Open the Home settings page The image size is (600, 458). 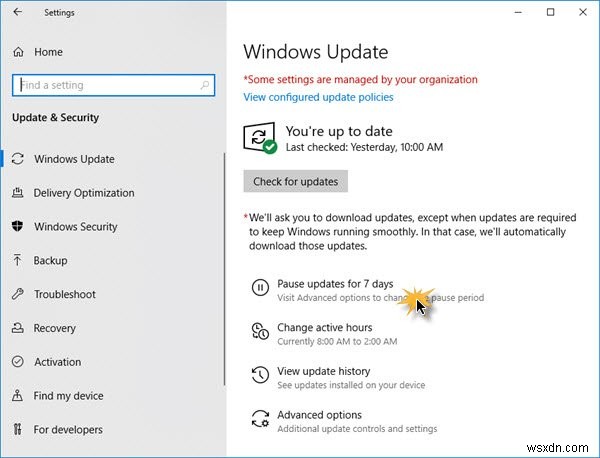click(48, 52)
